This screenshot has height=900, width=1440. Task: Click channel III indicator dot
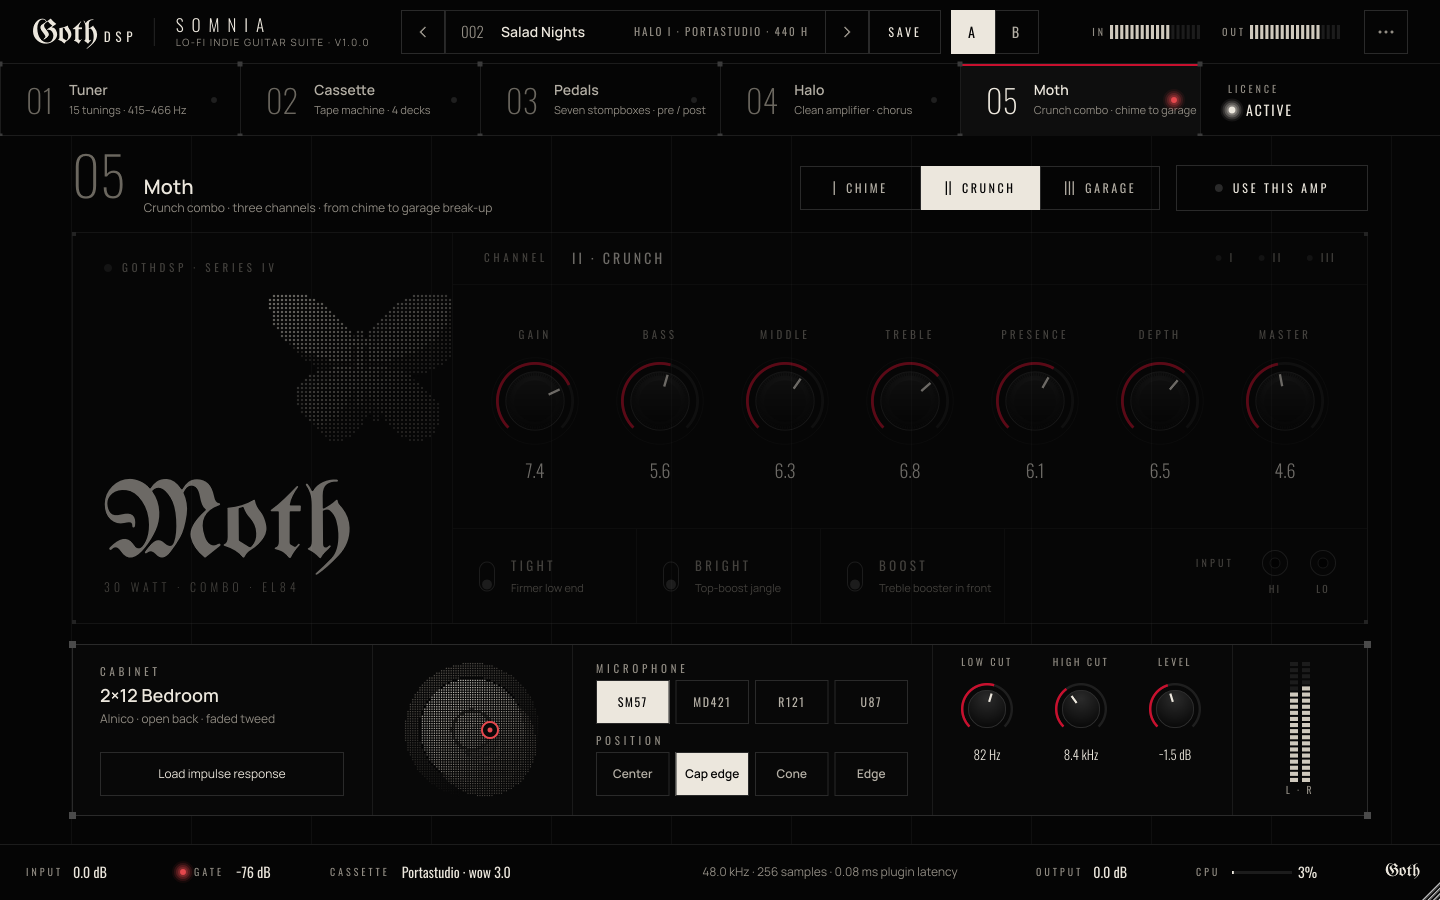(x=1310, y=258)
